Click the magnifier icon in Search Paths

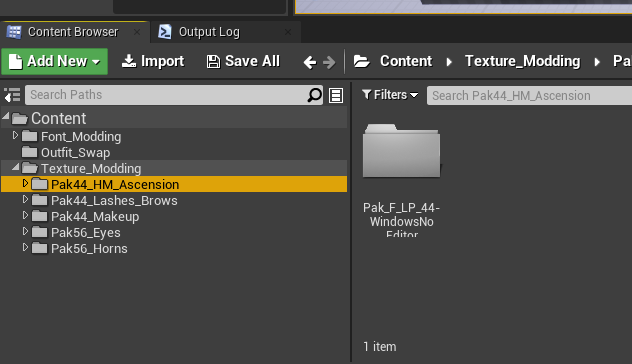[314, 95]
